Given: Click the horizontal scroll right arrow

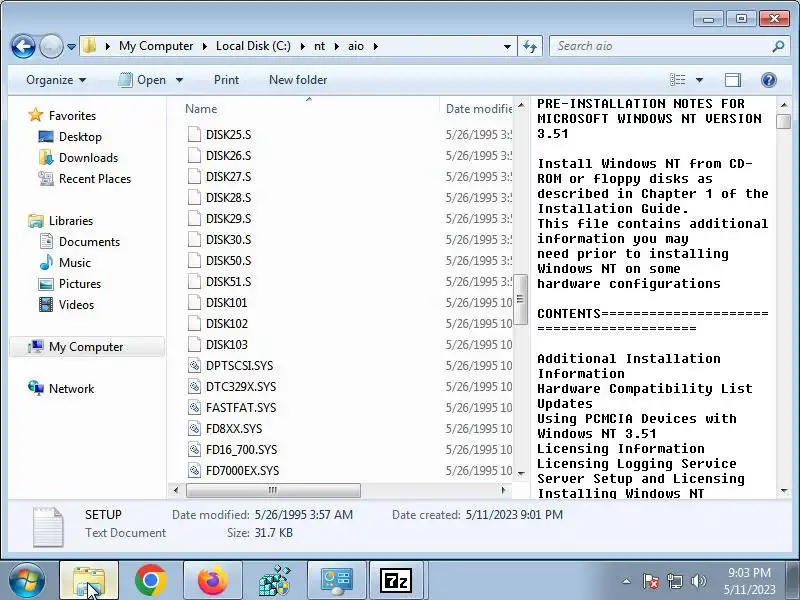Looking at the screenshot, I should 503,490.
